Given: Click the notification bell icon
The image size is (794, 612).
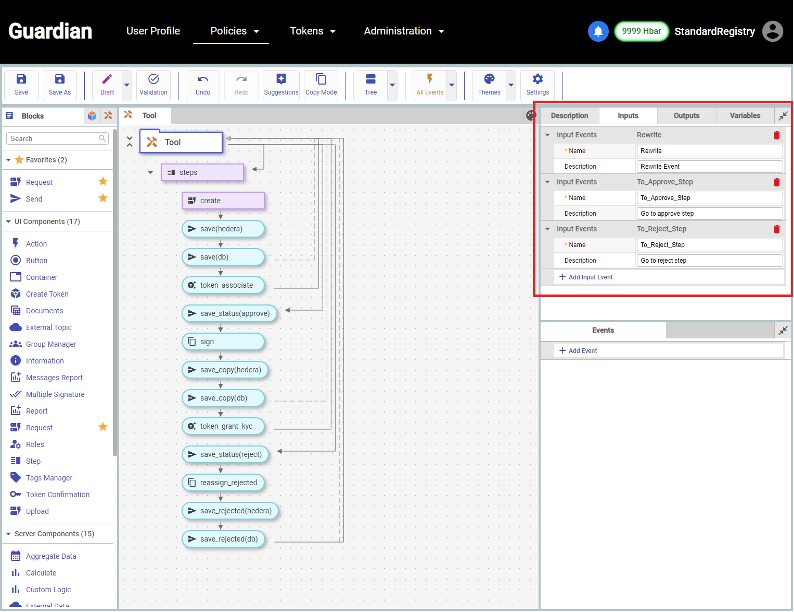Looking at the screenshot, I should [x=598, y=31].
